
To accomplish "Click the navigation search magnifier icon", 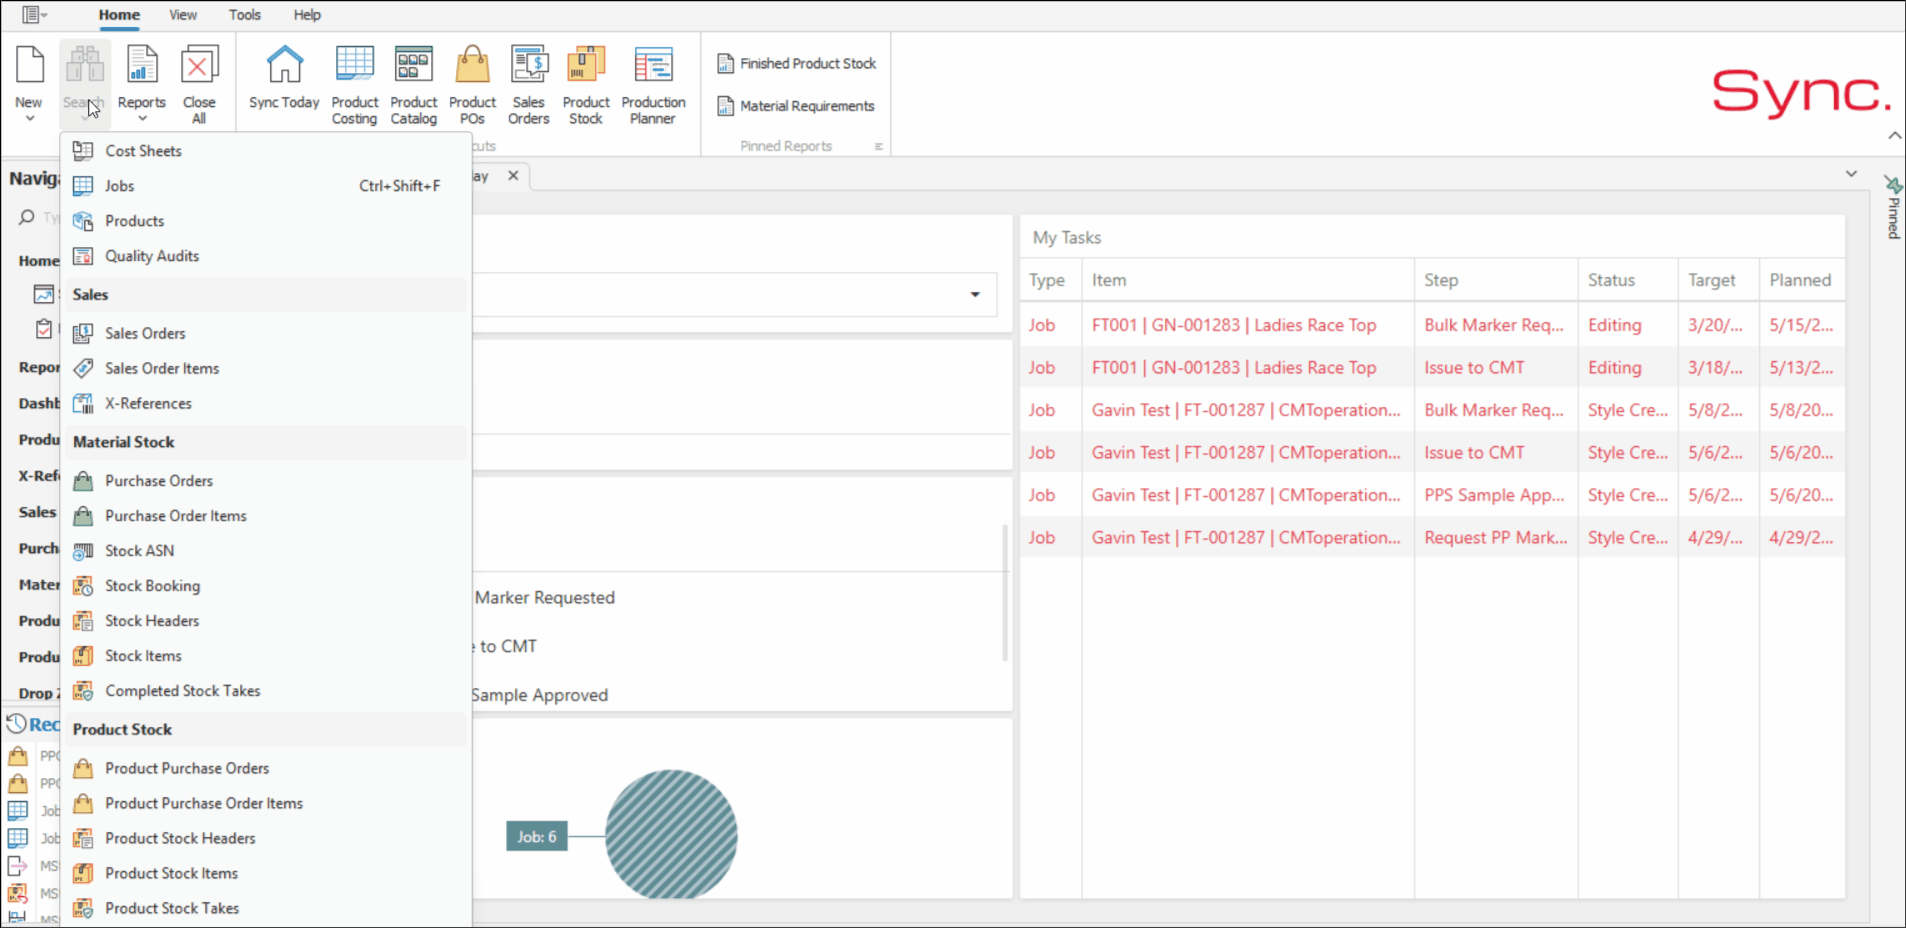I will point(27,217).
